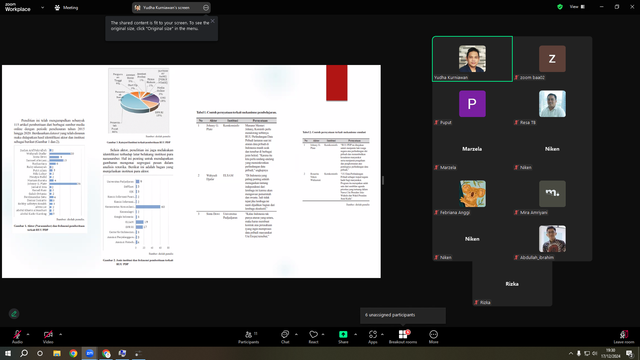
Task: Select Yudha Kurniawan's video tile
Action: tap(472, 59)
